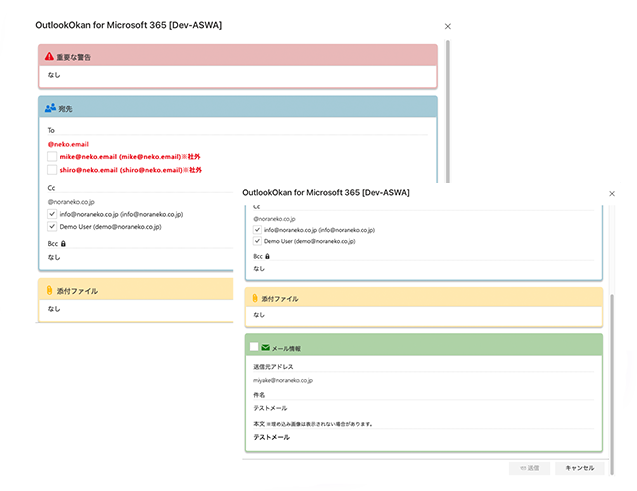Click the red warning triangle icon
This screenshot has width=637, height=491.
click(x=49, y=56)
